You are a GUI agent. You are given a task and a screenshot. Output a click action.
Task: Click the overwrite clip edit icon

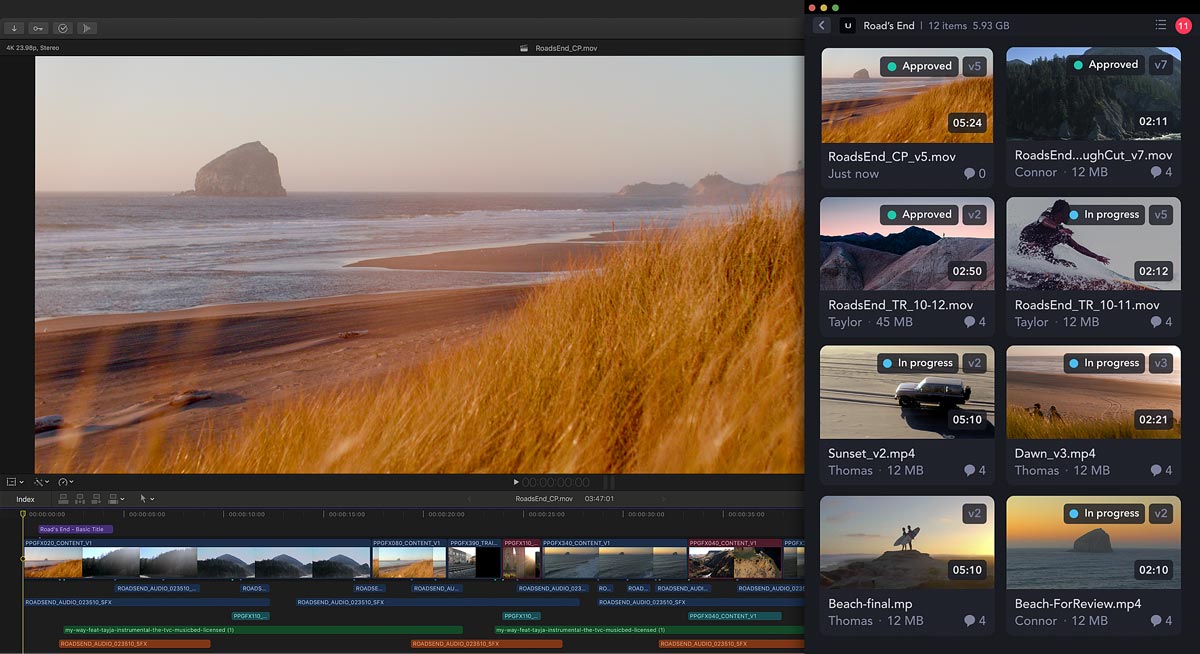click(x=113, y=498)
